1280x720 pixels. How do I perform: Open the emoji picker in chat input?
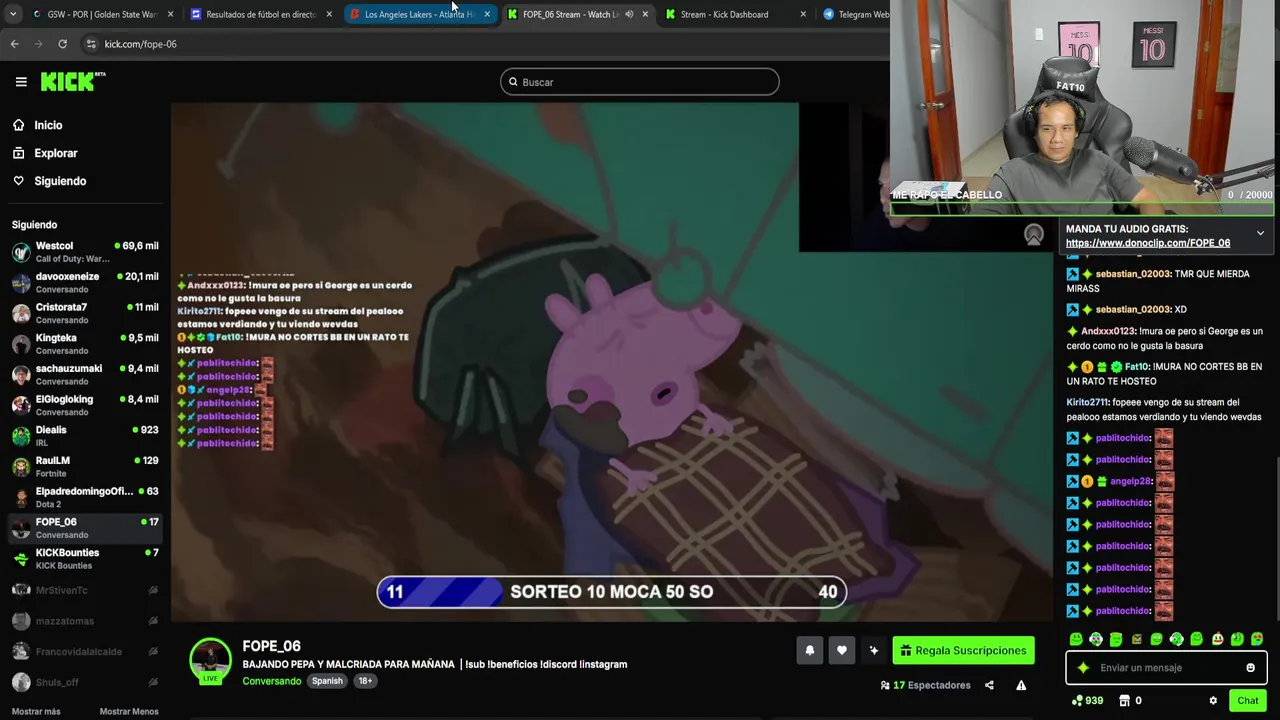(x=1250, y=668)
